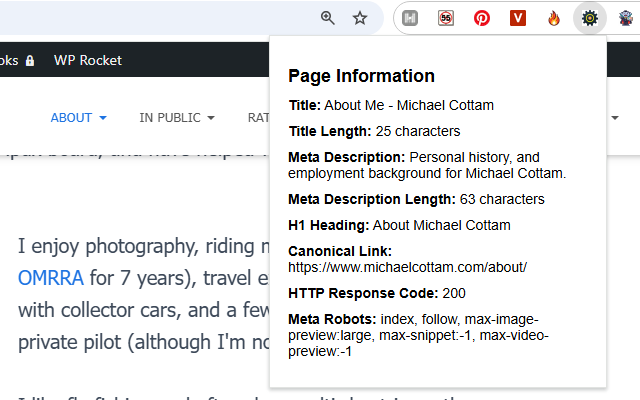Open the WP Rocket admin menu
The height and width of the screenshot is (400, 640).
88,60
